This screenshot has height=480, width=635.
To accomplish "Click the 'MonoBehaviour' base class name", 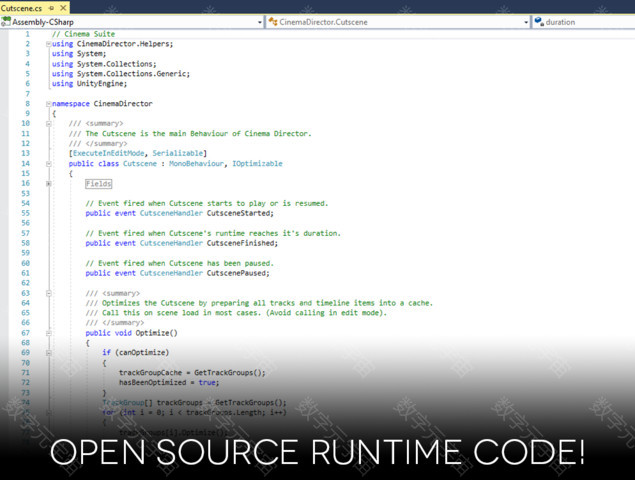I will point(196,164).
